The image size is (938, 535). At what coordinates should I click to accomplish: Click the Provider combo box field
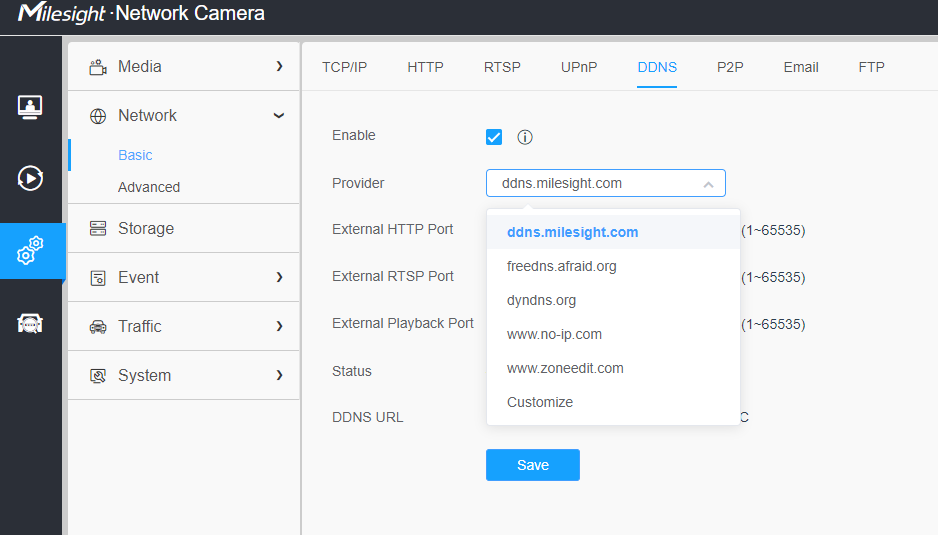pos(605,183)
